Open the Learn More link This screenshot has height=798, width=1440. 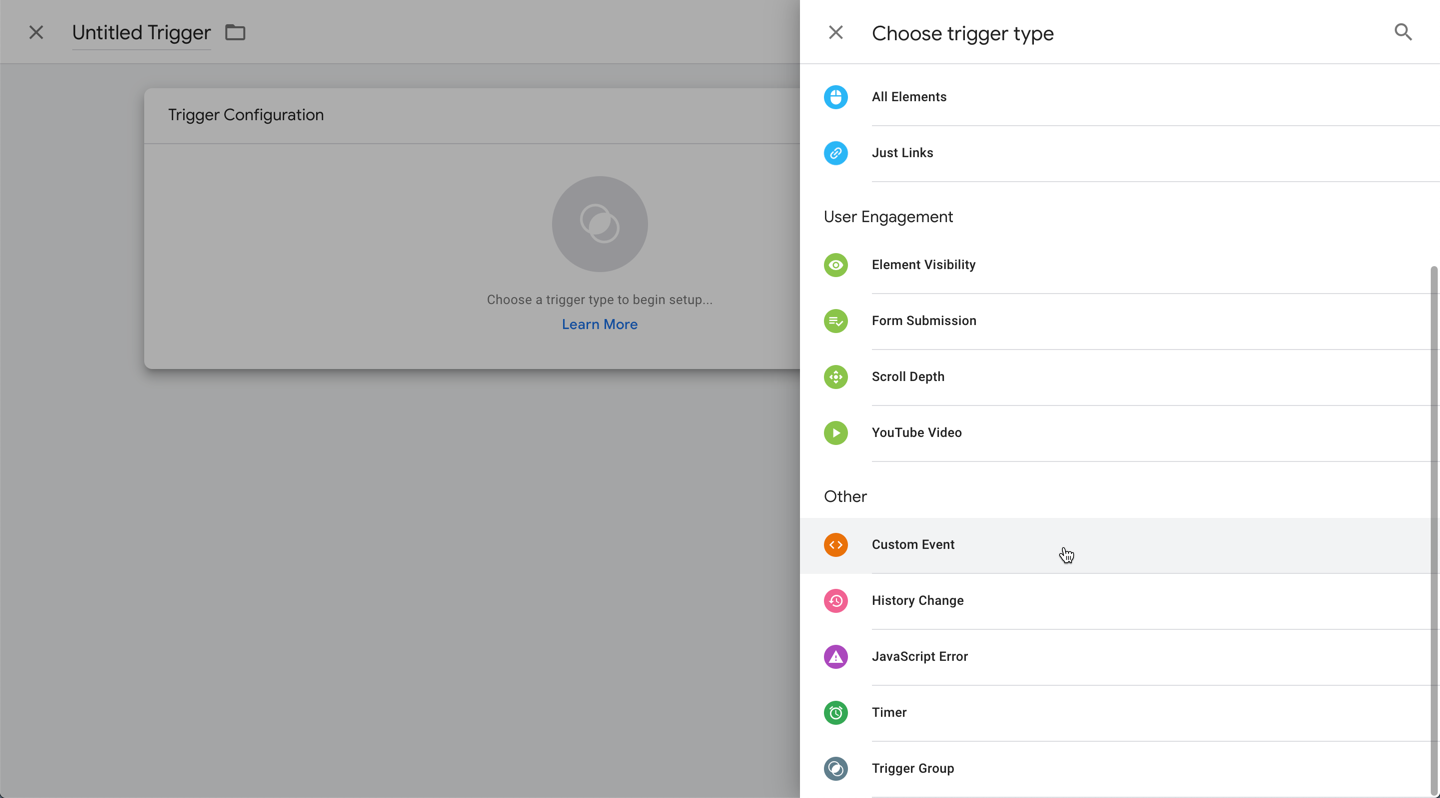coord(599,323)
